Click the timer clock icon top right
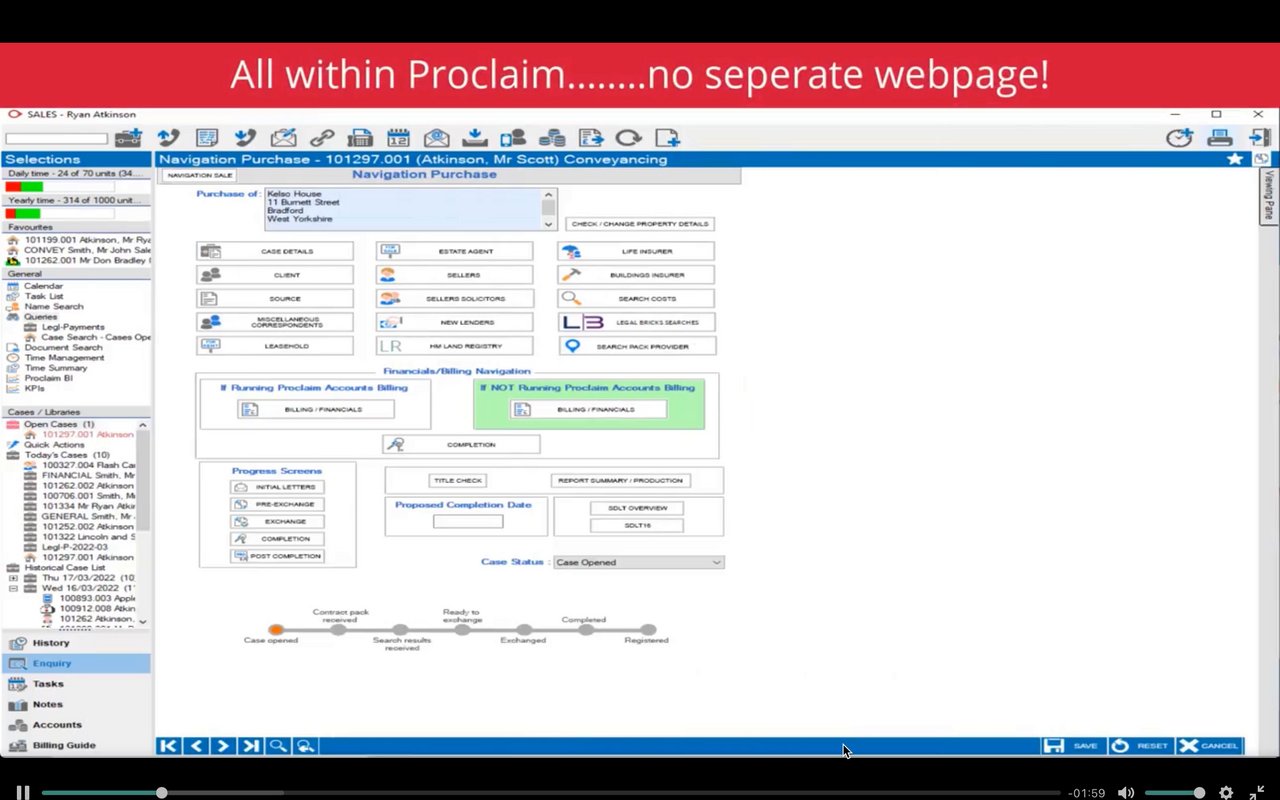Viewport: 1280px width, 800px height. click(1180, 138)
